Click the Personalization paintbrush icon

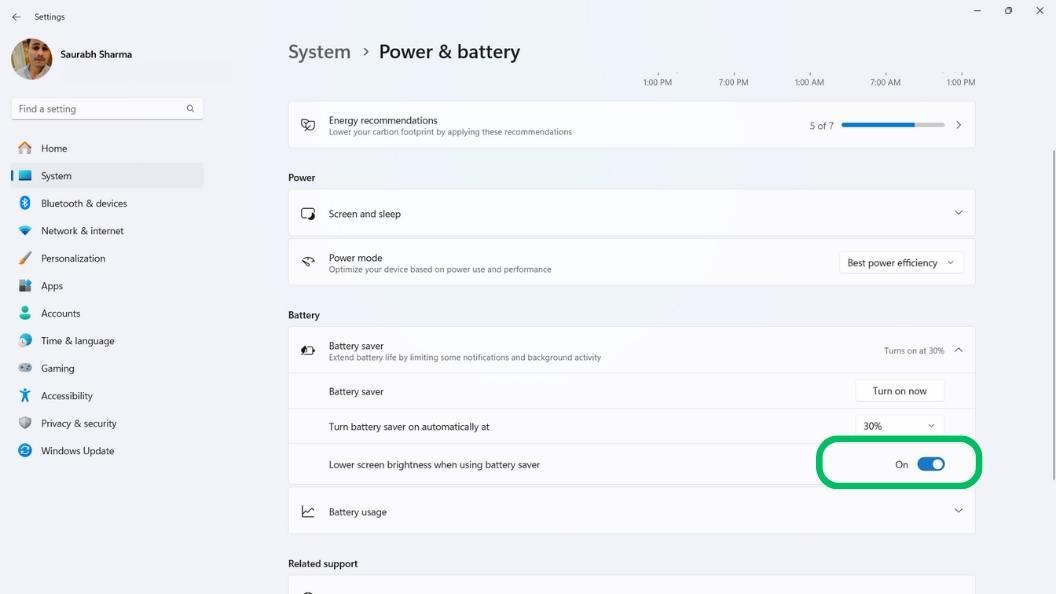point(25,258)
